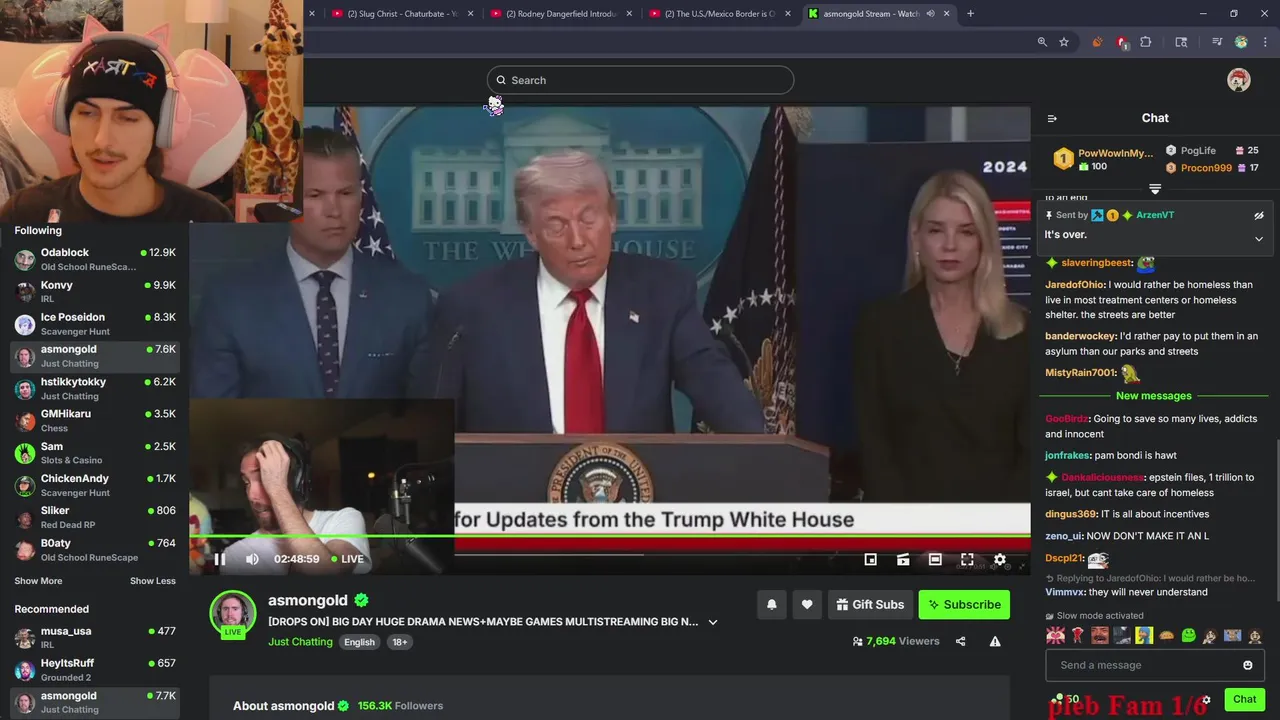Open browser zoom magnifier icon
The width and height of the screenshot is (1280, 720).
[1042, 42]
